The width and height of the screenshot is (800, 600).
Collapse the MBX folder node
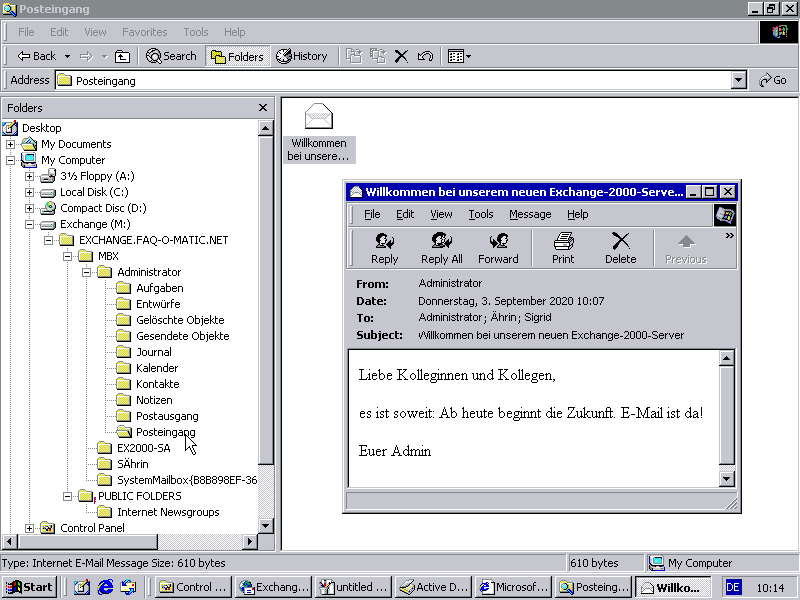coord(67,256)
